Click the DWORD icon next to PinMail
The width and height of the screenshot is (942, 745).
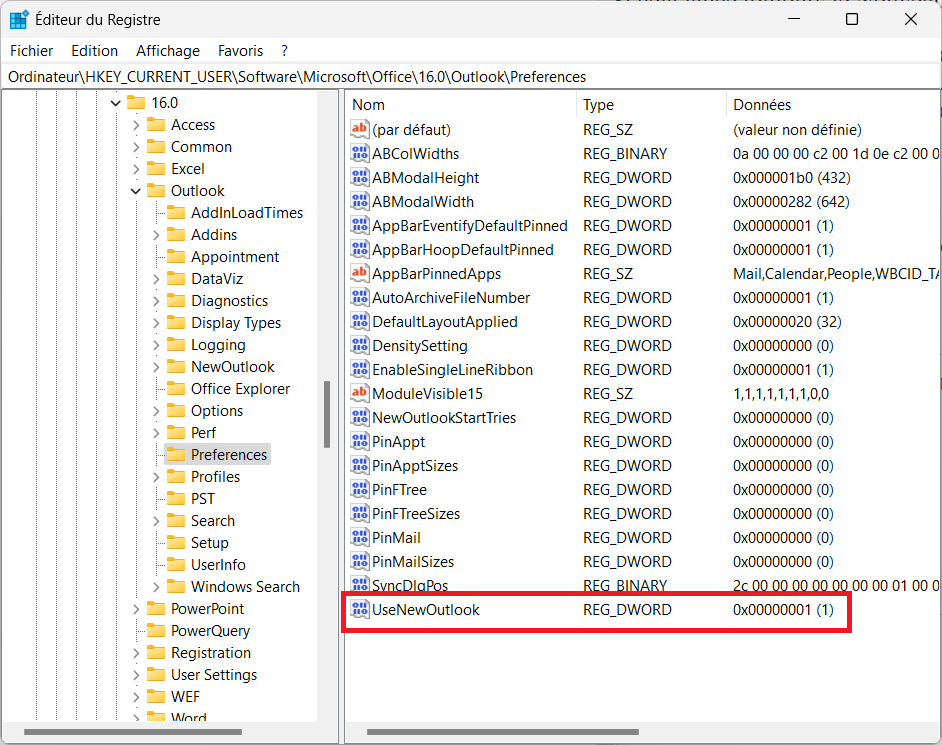pyautogui.click(x=360, y=537)
